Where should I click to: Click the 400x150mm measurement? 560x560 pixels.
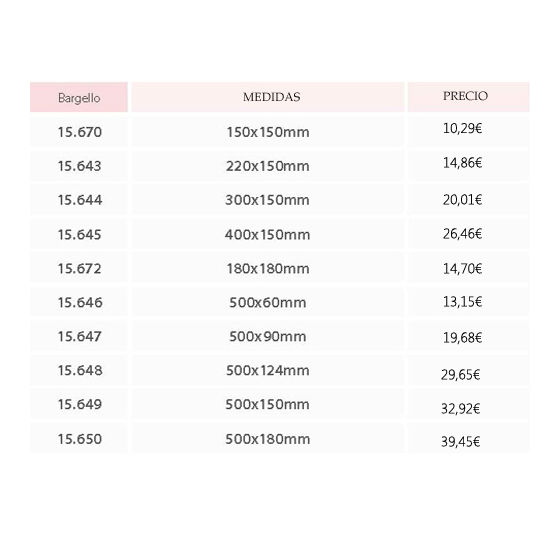click(268, 234)
